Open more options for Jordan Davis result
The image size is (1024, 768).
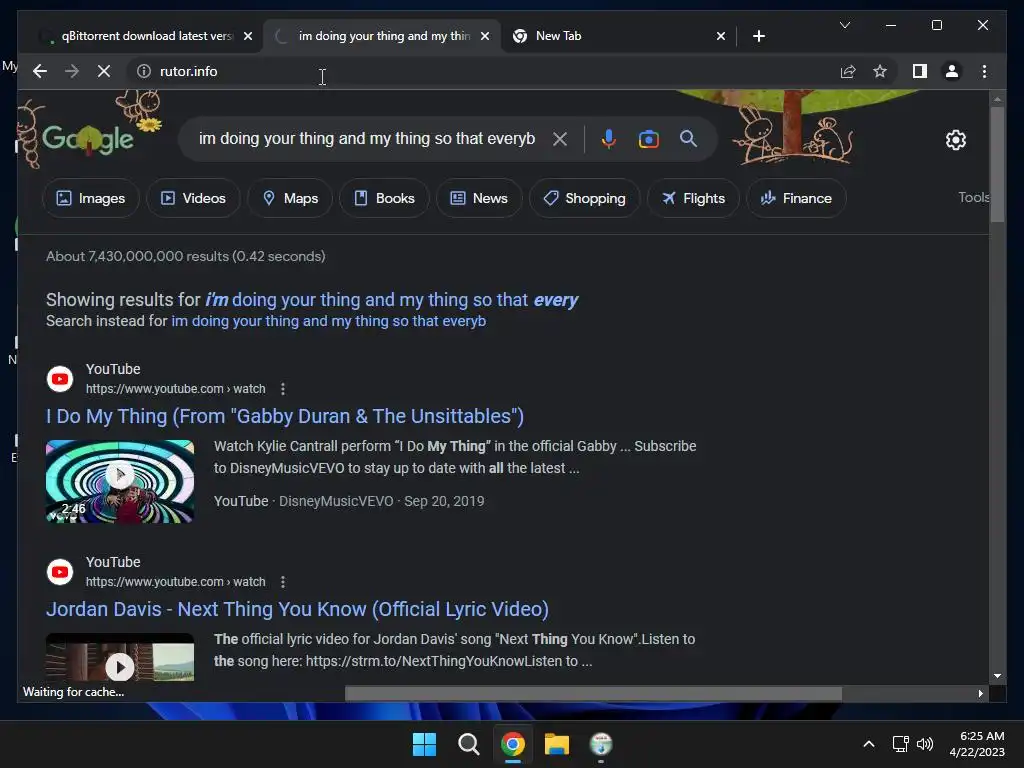(283, 582)
